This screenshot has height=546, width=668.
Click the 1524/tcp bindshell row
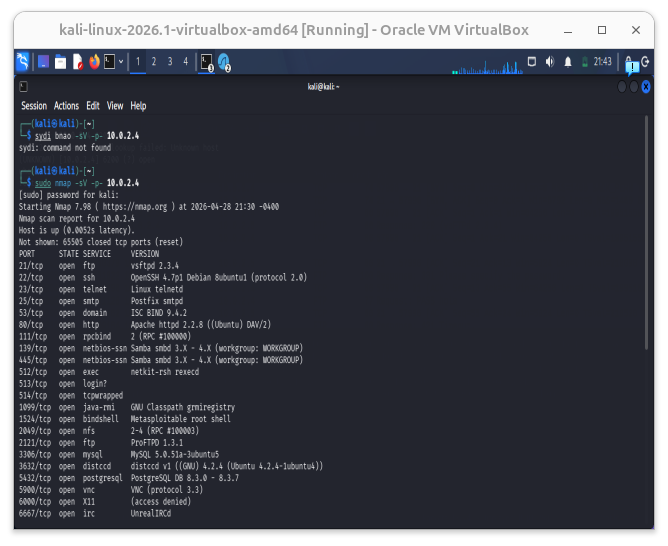click(x=125, y=419)
